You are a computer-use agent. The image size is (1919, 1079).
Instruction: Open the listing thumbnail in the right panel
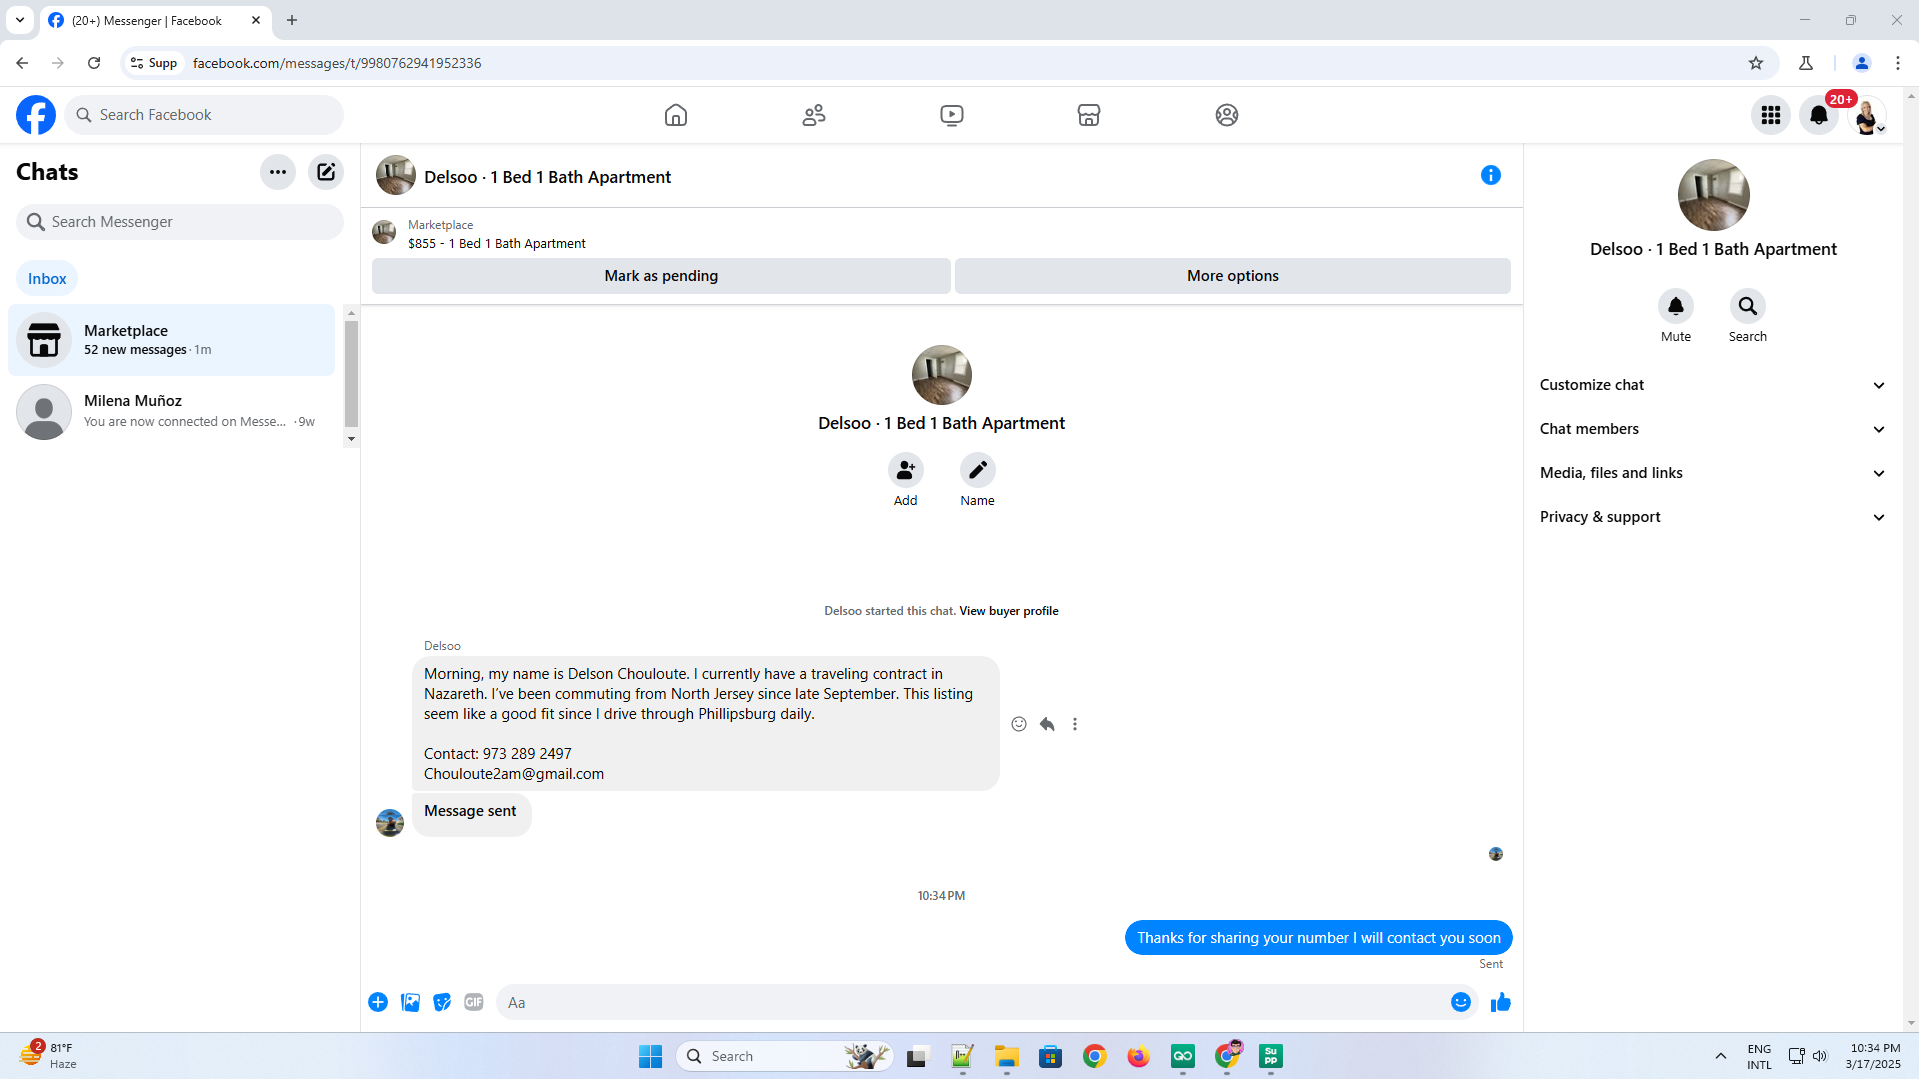1714,195
